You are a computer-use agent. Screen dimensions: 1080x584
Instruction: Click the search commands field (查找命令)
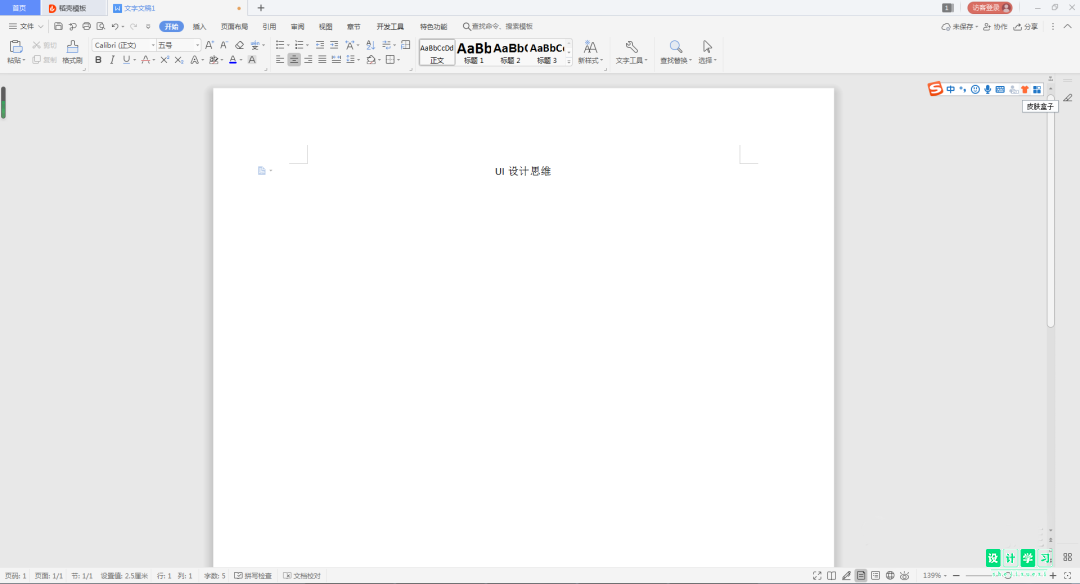[x=497, y=27]
